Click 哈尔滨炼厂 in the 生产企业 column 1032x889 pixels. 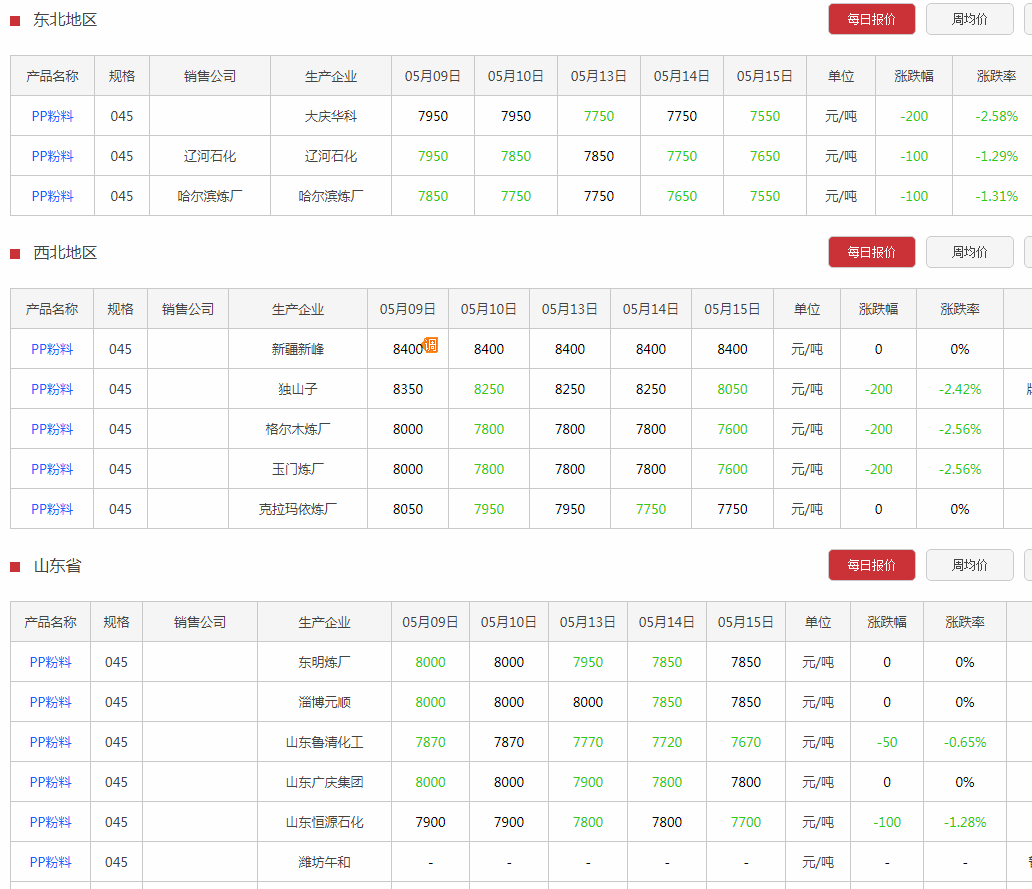(331, 197)
